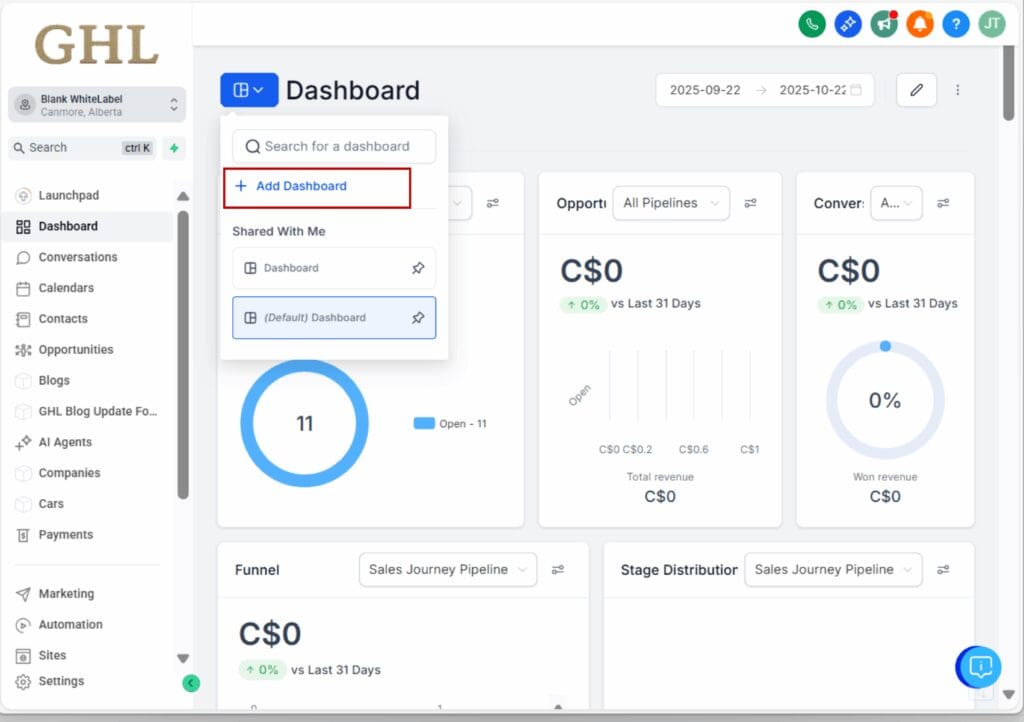Expand the All Pipelines dropdown
This screenshot has height=722, width=1024.
point(670,203)
